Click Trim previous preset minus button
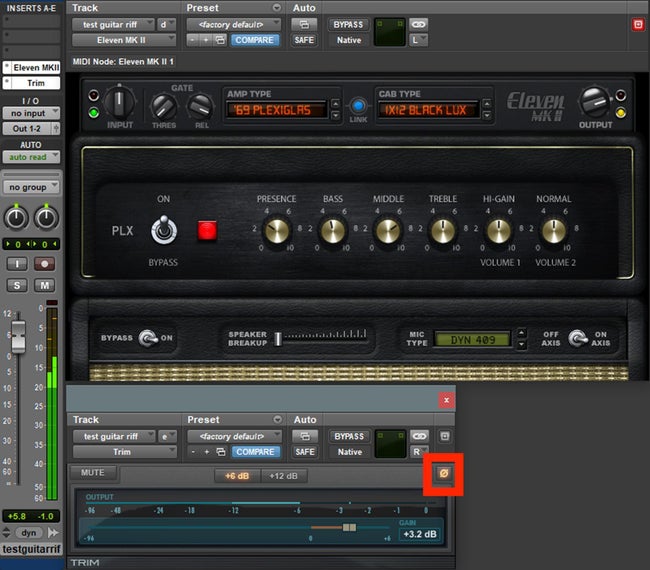This screenshot has height=570, width=650. pos(193,451)
